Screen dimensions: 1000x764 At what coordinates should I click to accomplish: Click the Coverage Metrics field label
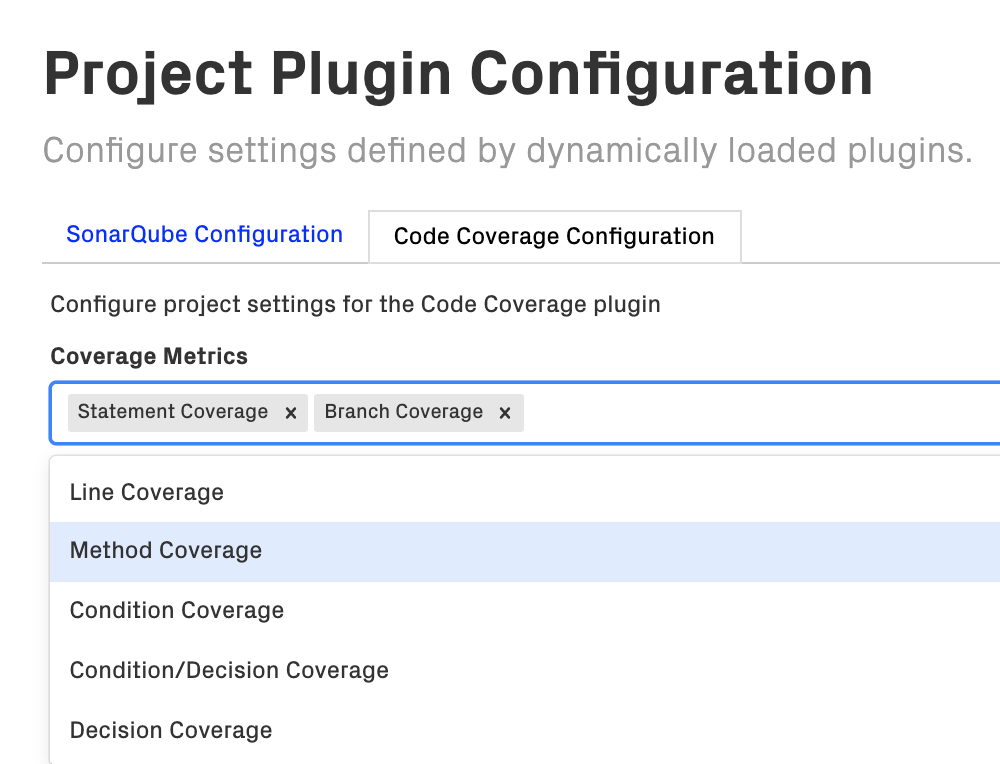(x=149, y=357)
